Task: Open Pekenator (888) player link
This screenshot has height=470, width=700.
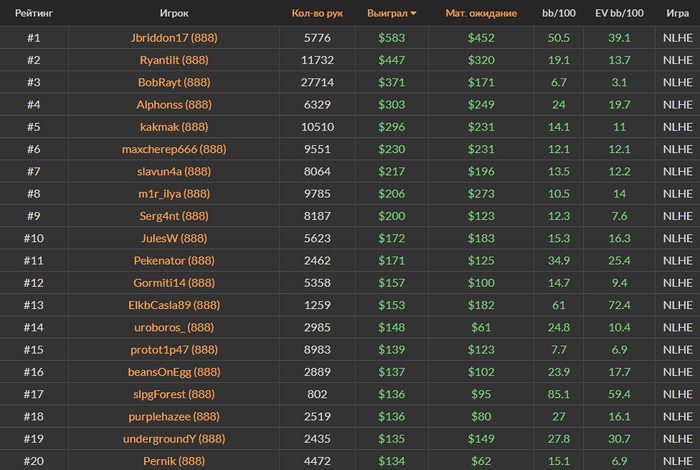Action: 174,260
